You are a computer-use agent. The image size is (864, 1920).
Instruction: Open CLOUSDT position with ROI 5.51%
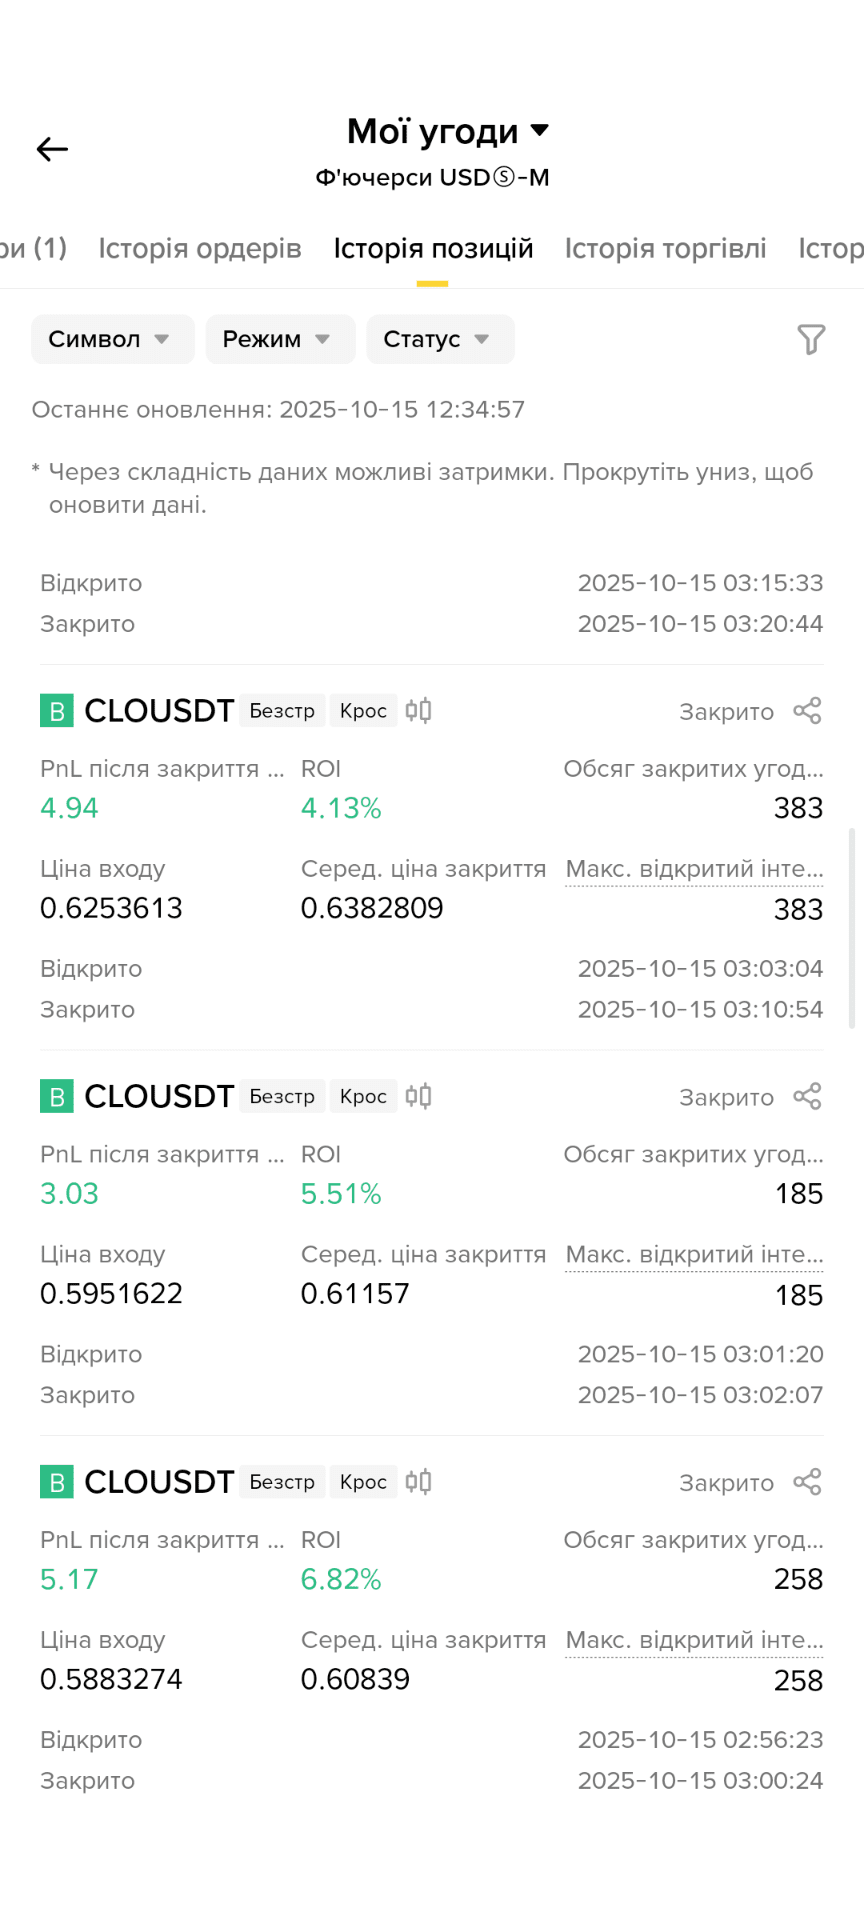point(159,1097)
